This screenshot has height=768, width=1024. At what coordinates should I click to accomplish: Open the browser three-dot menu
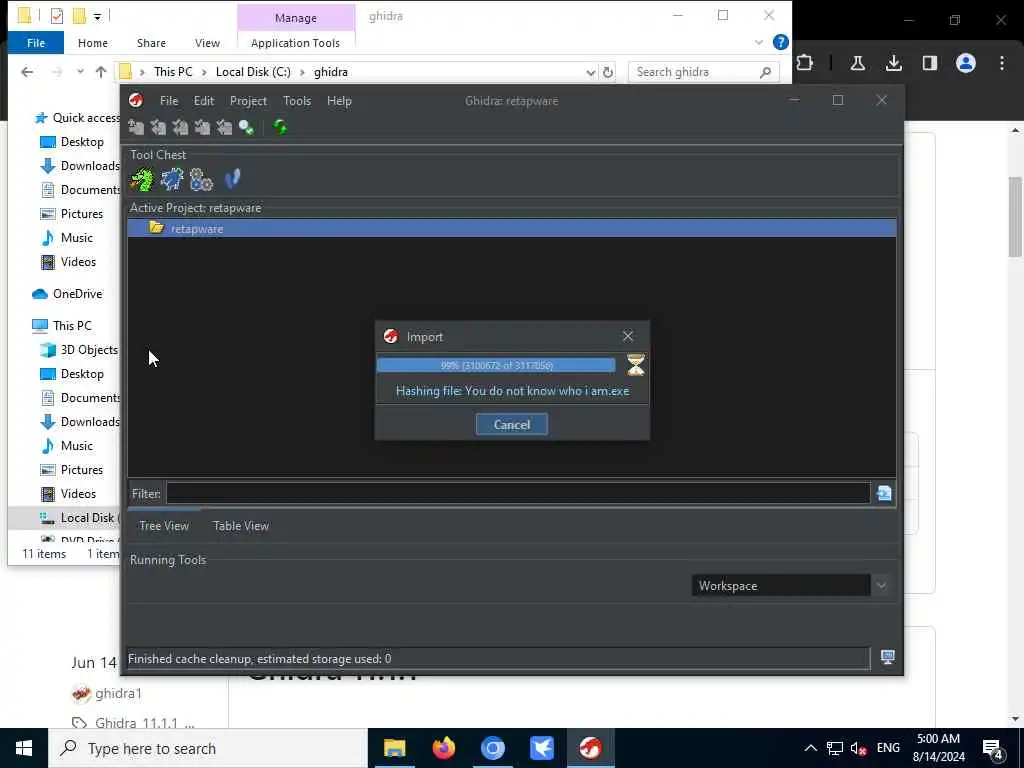pos(1002,63)
